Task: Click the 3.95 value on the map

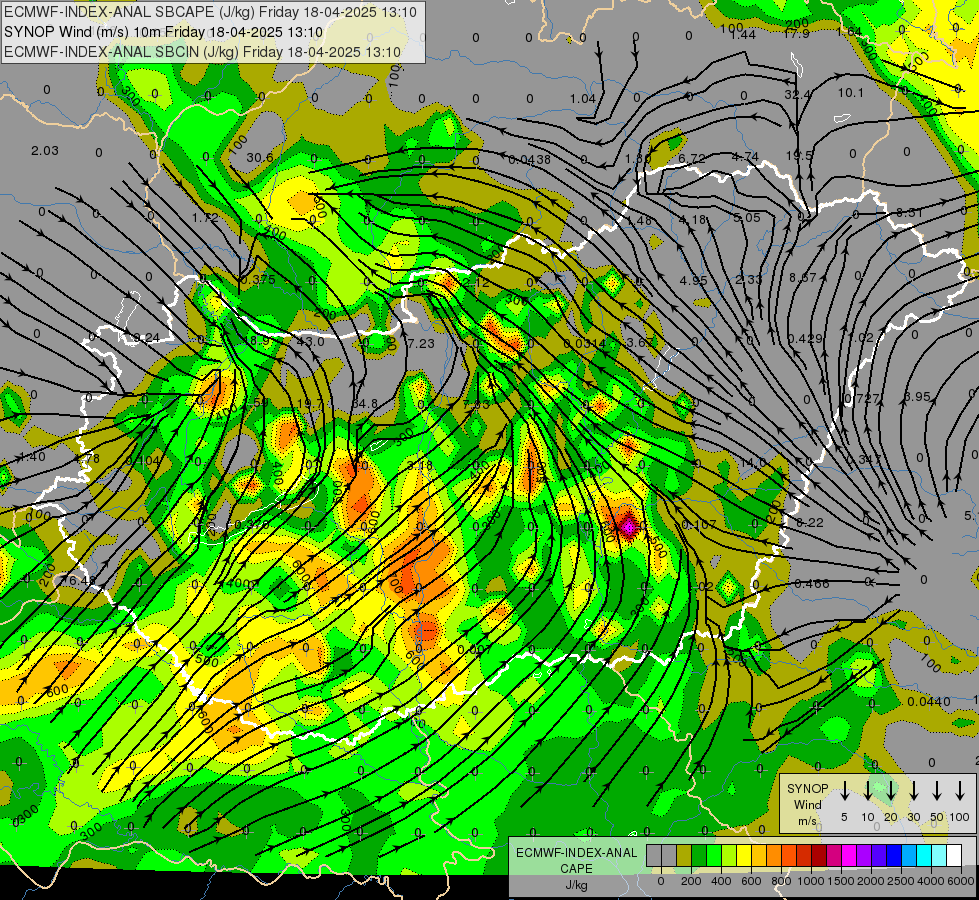Action: [917, 397]
